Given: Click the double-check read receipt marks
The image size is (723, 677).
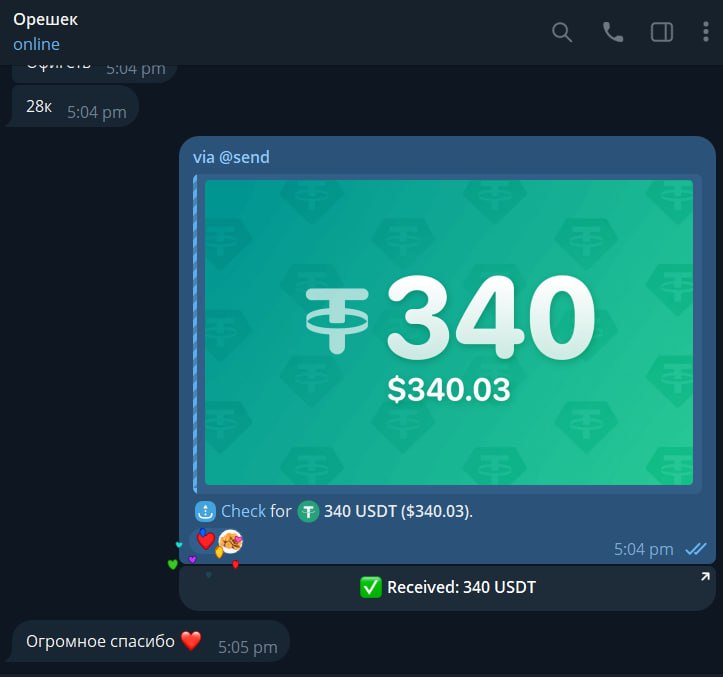Looking at the screenshot, I should pos(695,549).
